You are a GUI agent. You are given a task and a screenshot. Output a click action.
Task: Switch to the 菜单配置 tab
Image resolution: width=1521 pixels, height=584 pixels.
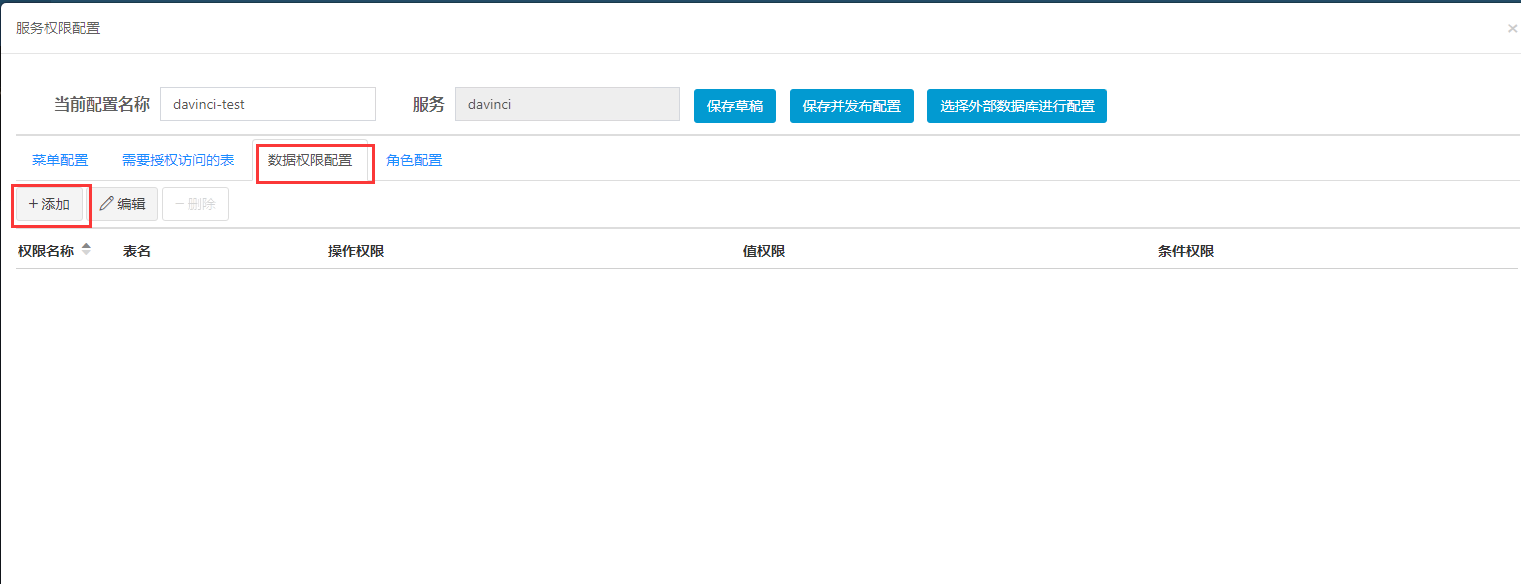60,160
